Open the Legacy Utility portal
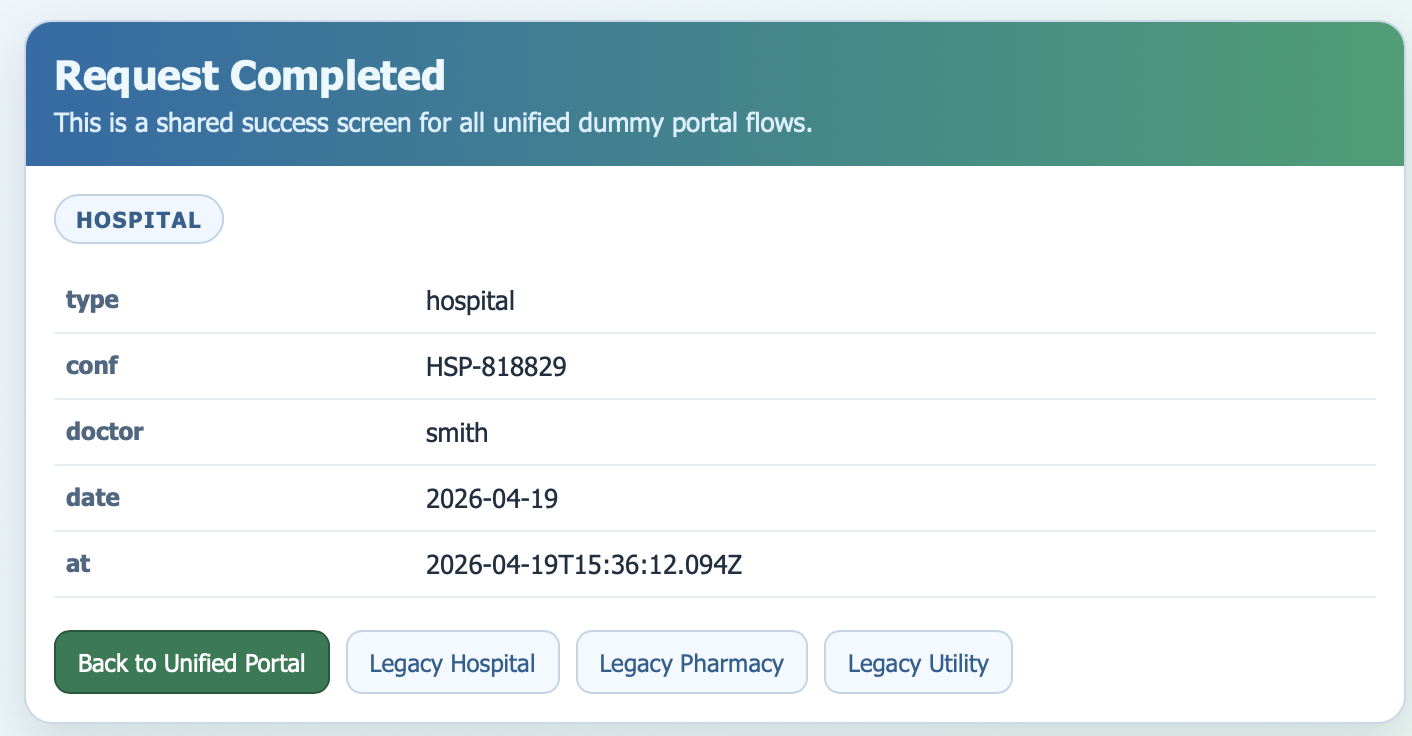This screenshot has height=736, width=1412. point(917,662)
